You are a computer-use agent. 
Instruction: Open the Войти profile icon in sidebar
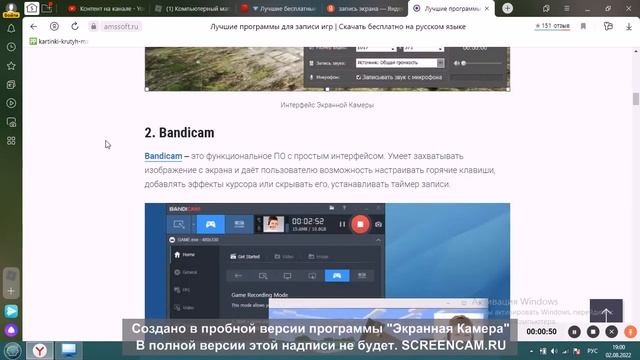(x=11, y=10)
